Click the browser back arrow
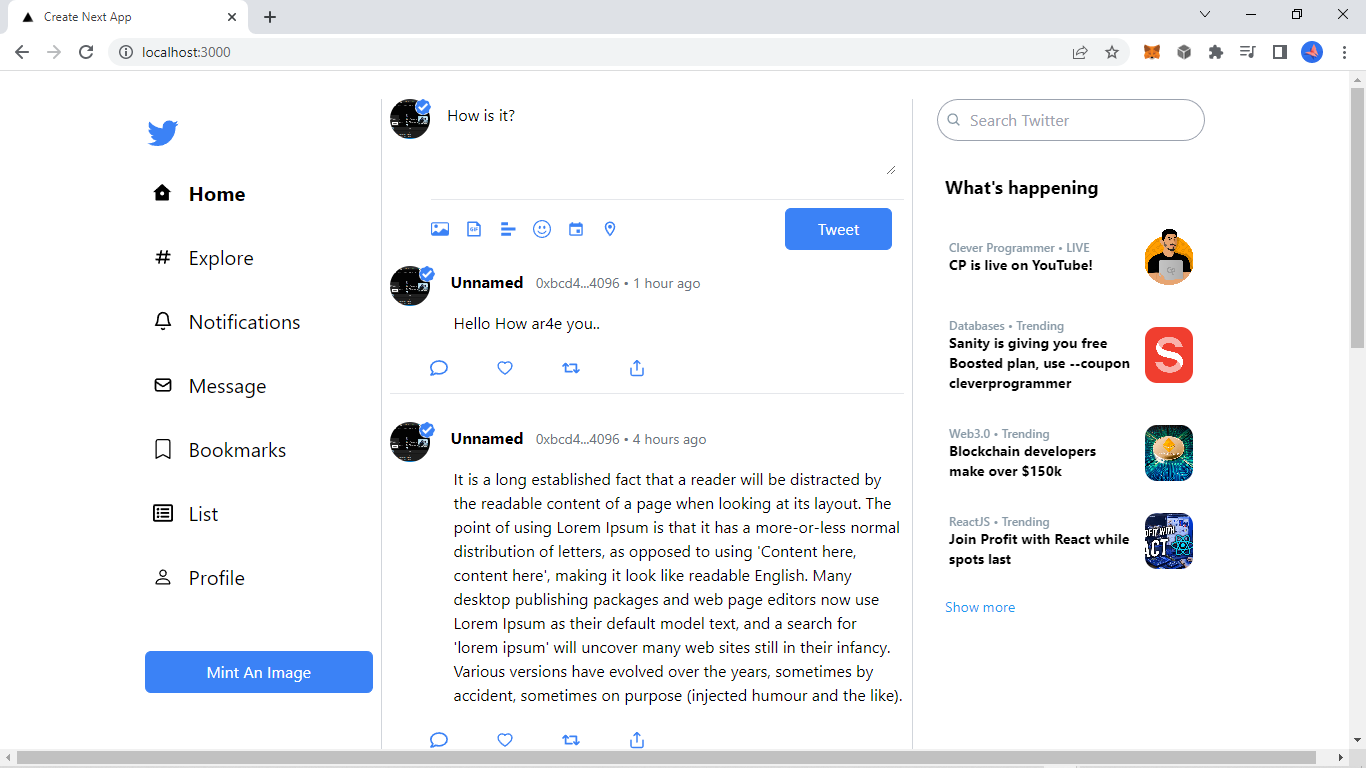Image resolution: width=1366 pixels, height=768 pixels. [x=22, y=52]
